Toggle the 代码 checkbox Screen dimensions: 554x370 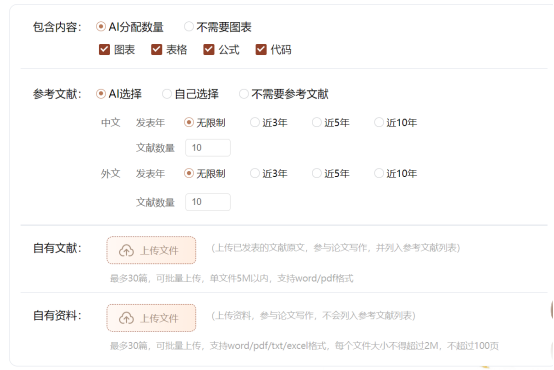(x=261, y=49)
